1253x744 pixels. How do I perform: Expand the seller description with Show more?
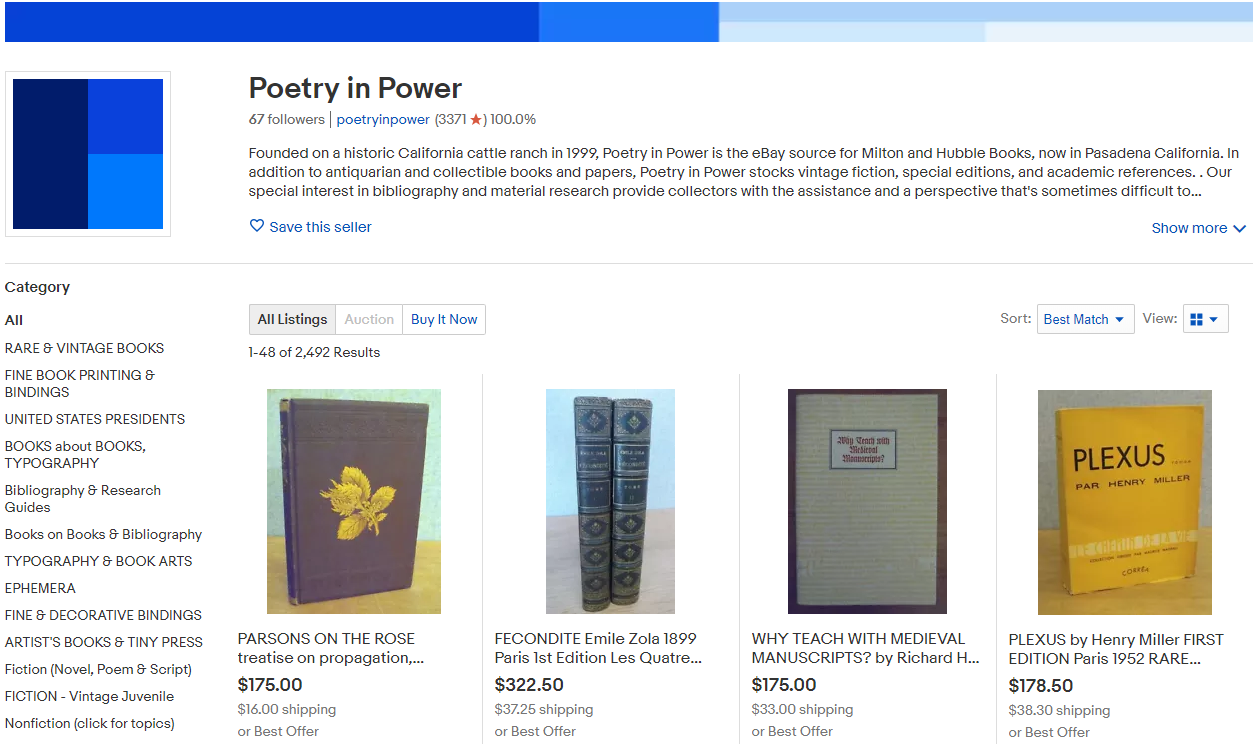coord(1197,228)
